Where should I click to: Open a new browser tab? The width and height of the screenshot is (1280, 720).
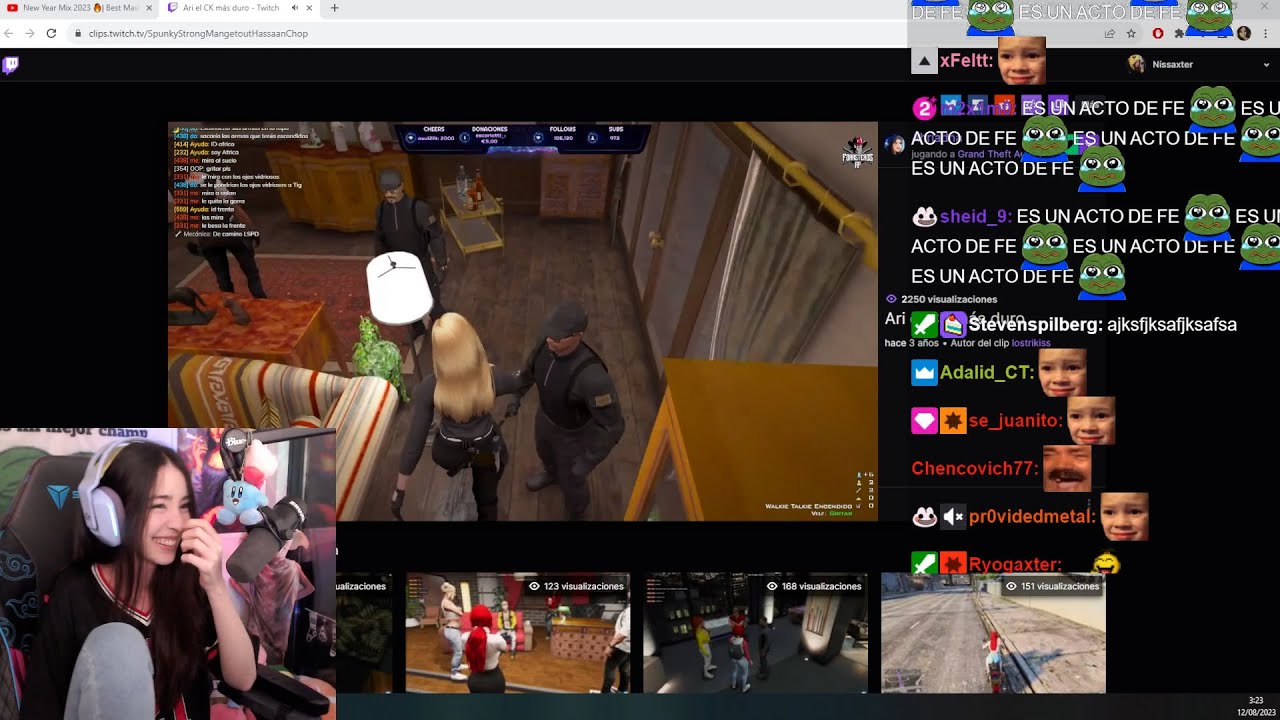click(x=334, y=8)
